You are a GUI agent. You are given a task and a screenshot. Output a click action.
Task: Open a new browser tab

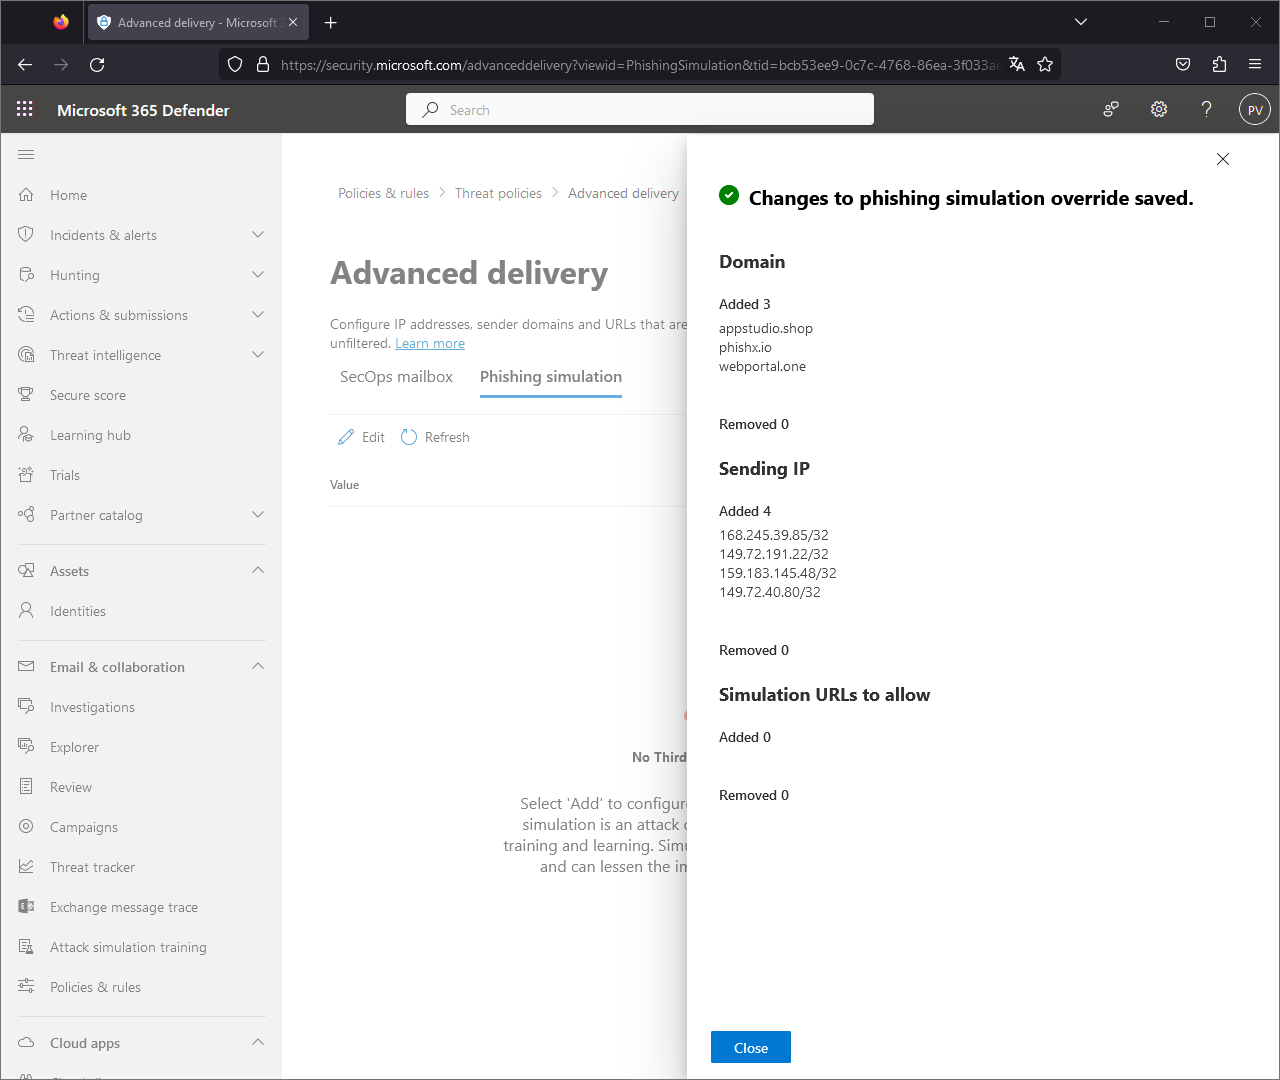pos(331,22)
